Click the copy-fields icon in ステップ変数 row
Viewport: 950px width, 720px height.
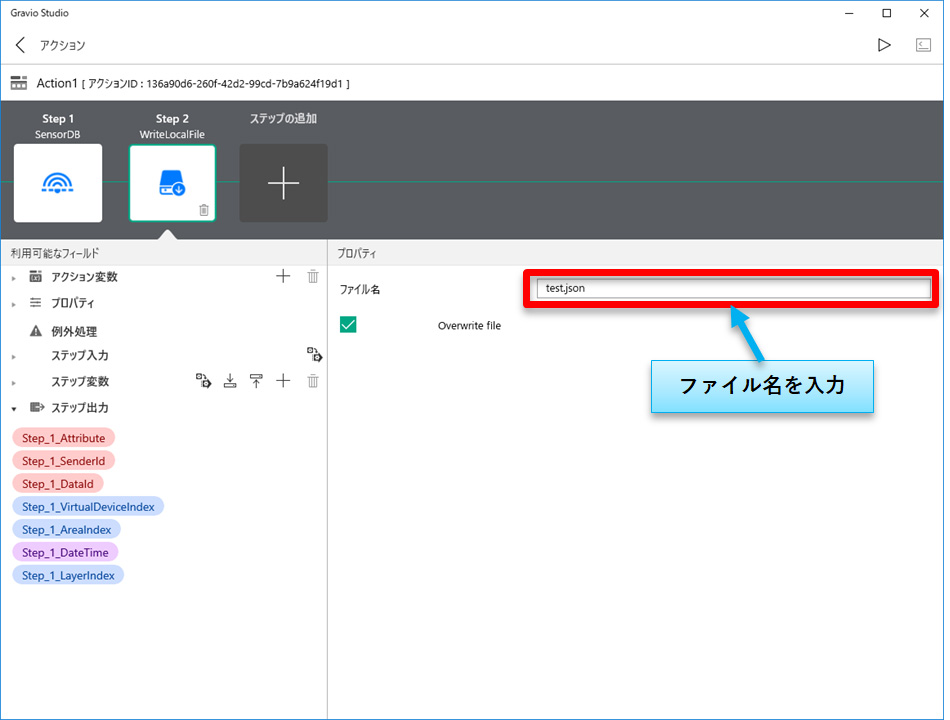point(204,381)
